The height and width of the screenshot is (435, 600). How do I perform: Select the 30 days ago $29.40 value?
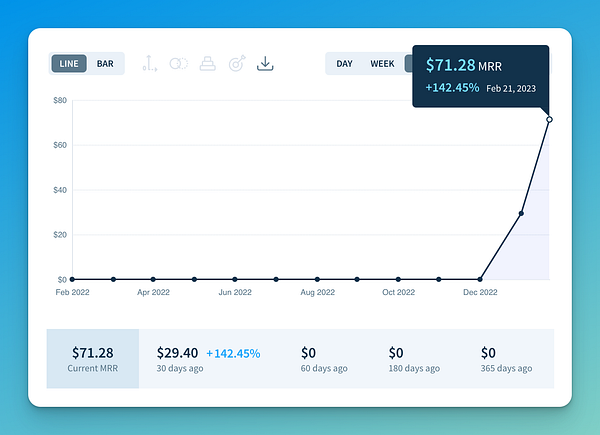pyautogui.click(x=177, y=353)
